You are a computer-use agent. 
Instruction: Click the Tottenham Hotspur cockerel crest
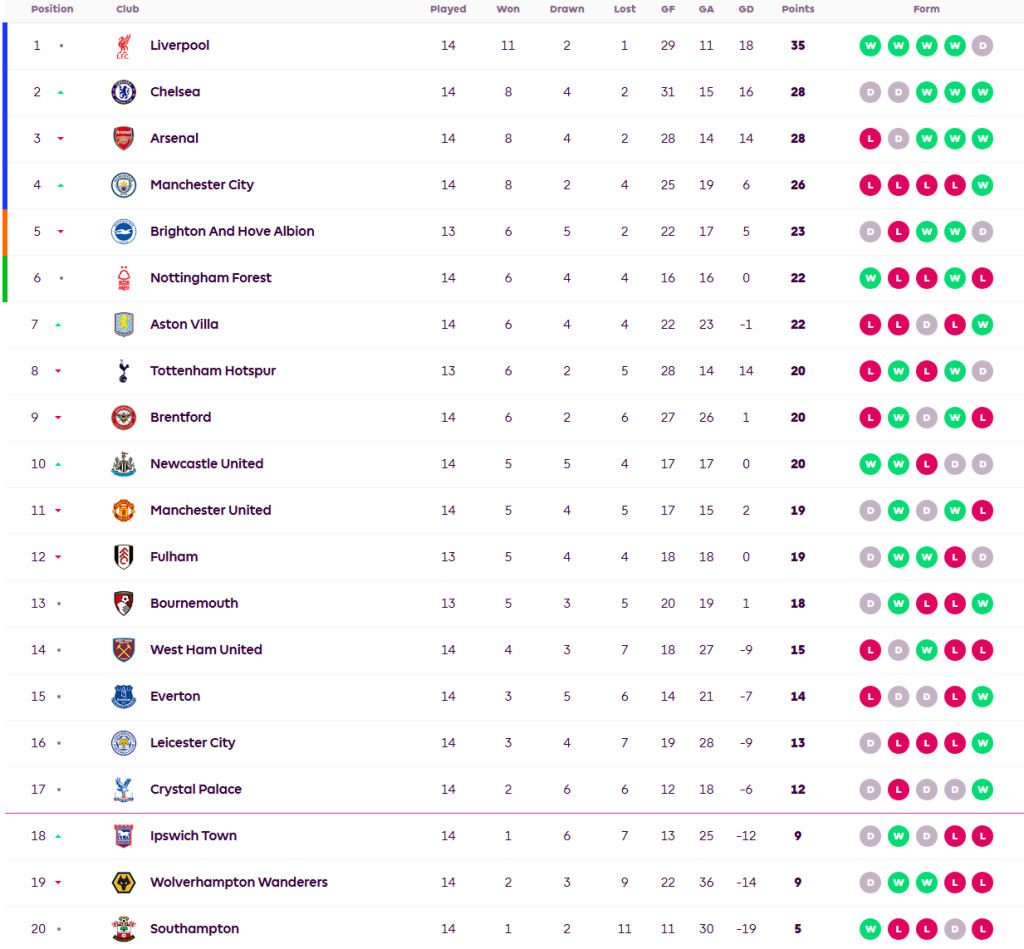point(123,371)
